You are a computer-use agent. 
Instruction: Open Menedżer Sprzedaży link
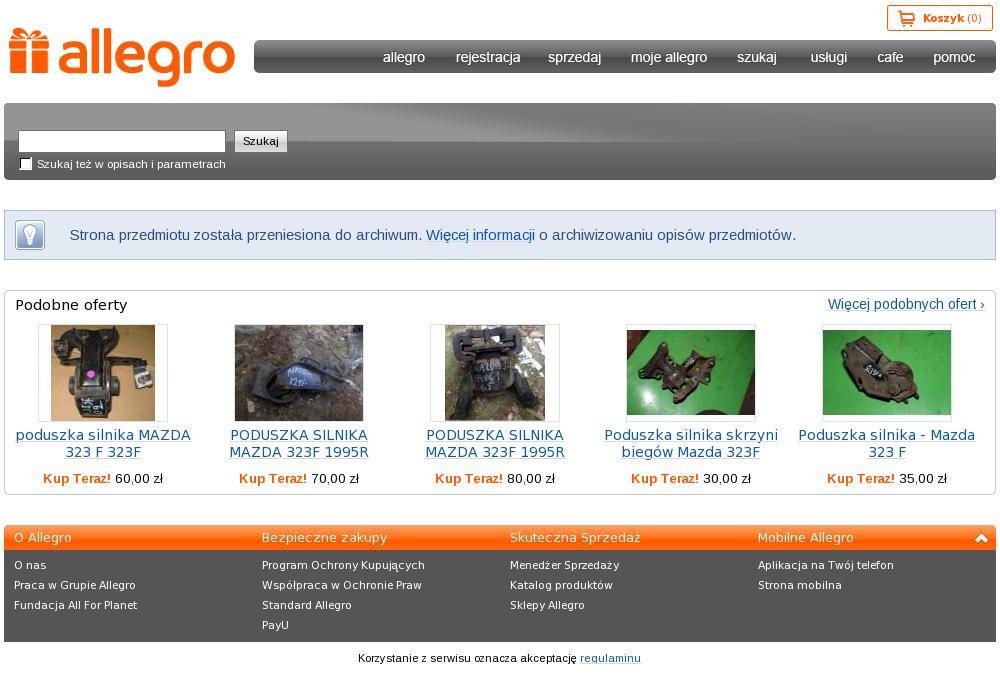click(x=564, y=565)
